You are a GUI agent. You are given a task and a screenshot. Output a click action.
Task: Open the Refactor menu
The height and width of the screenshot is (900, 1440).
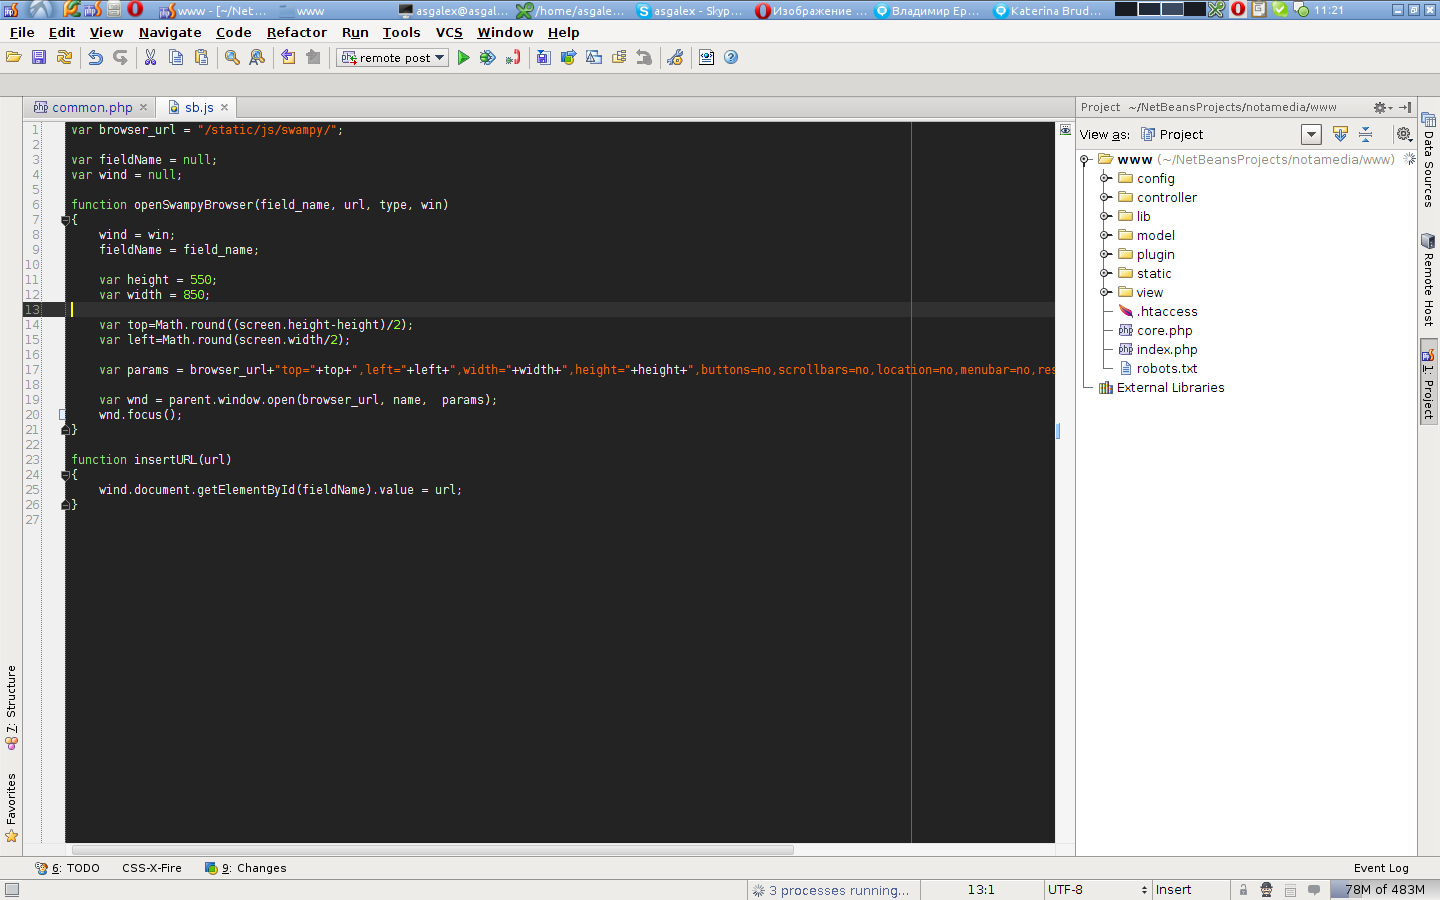(x=296, y=32)
